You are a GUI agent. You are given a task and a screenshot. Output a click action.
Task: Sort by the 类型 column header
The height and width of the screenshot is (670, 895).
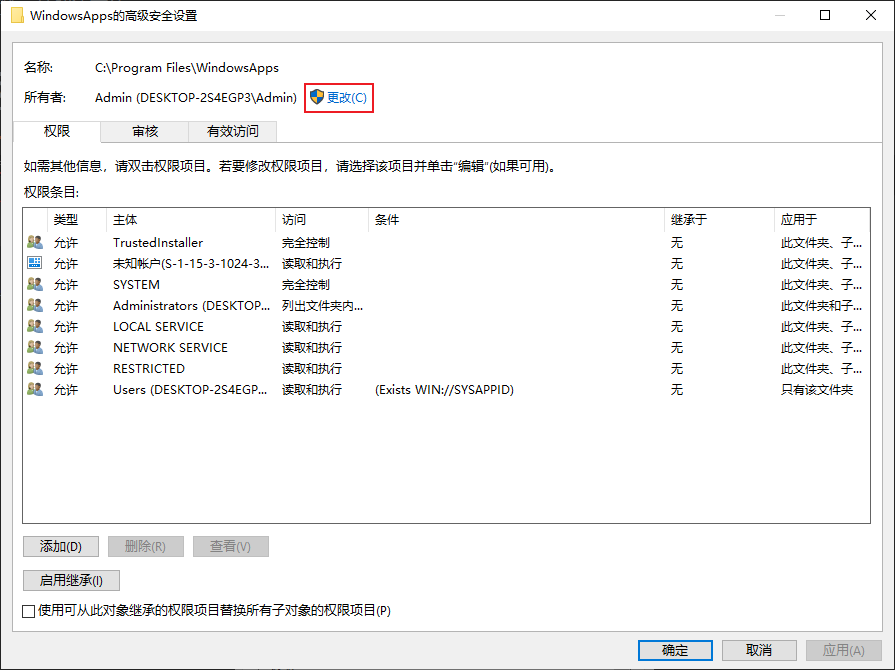click(x=76, y=220)
